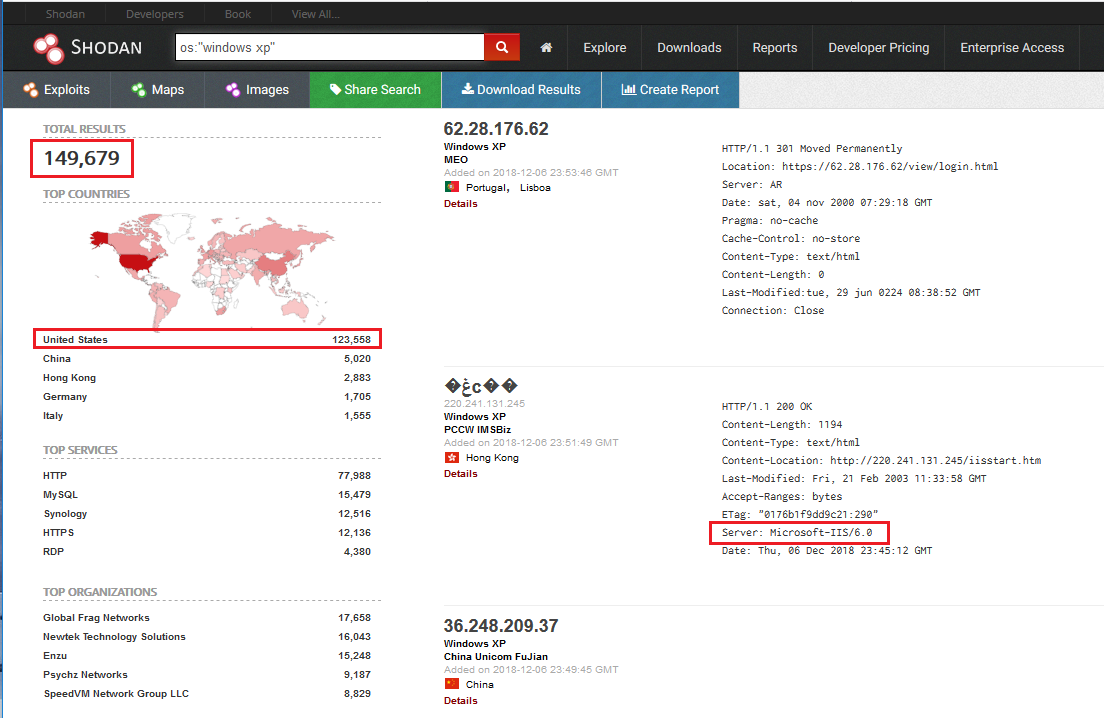Click the Share Search tag icon

click(x=335, y=89)
